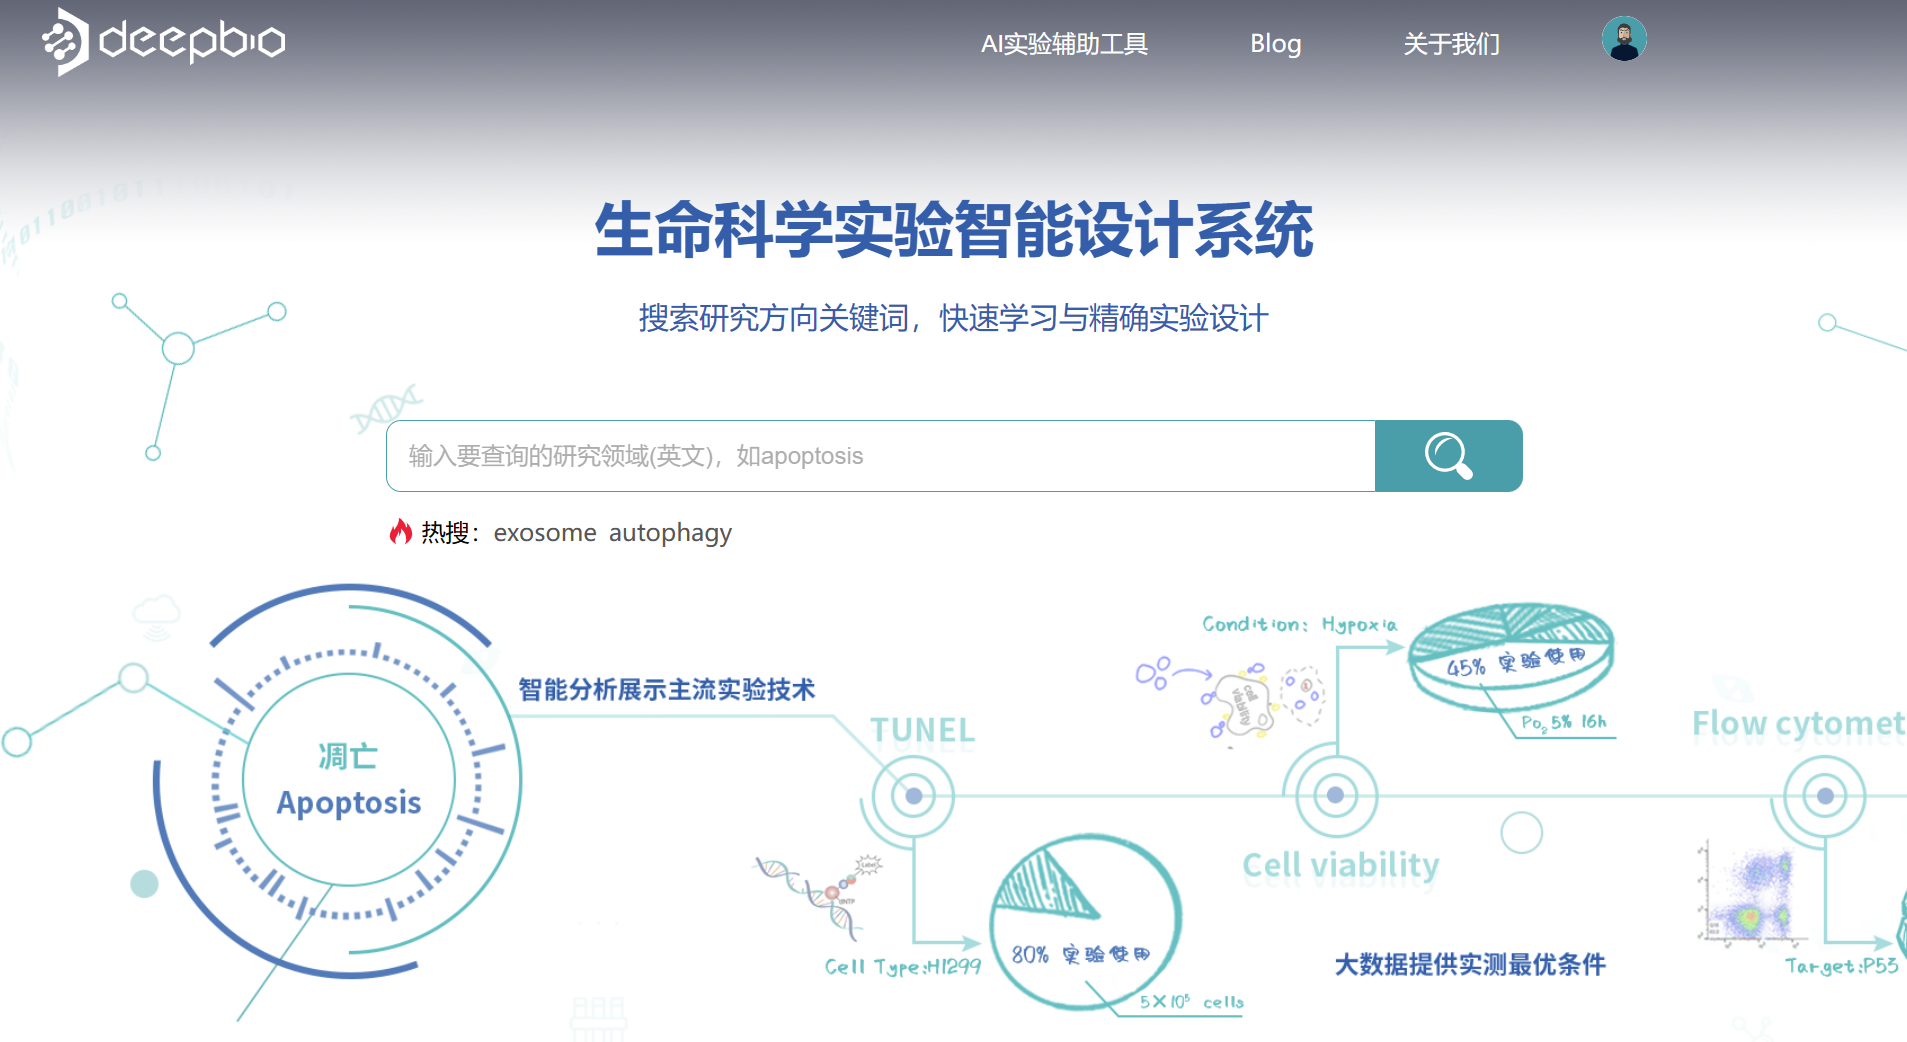This screenshot has height=1042, width=1907.
Task: Click the magnifier search icon
Action: (x=1449, y=455)
